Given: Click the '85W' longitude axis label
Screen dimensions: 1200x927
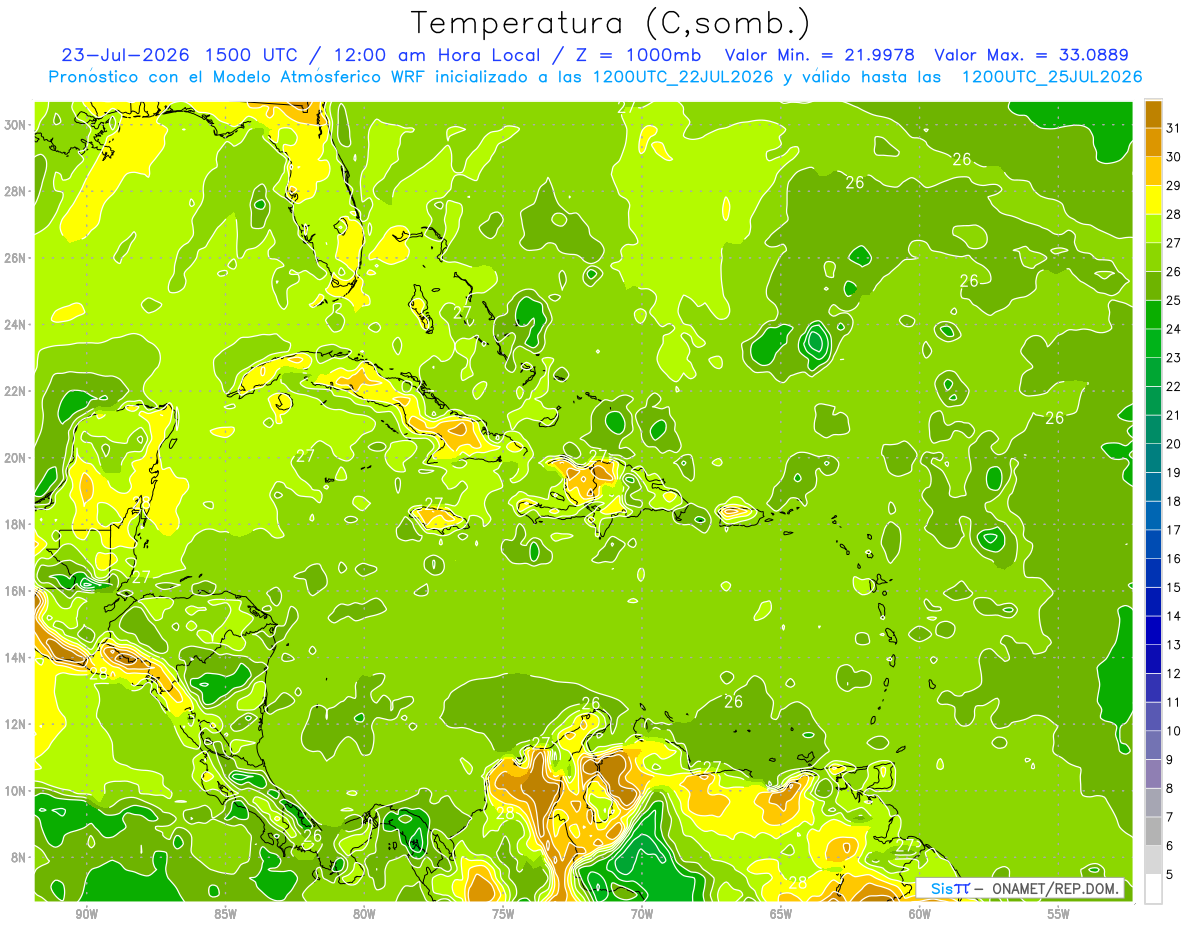Looking at the screenshot, I should (x=226, y=914).
